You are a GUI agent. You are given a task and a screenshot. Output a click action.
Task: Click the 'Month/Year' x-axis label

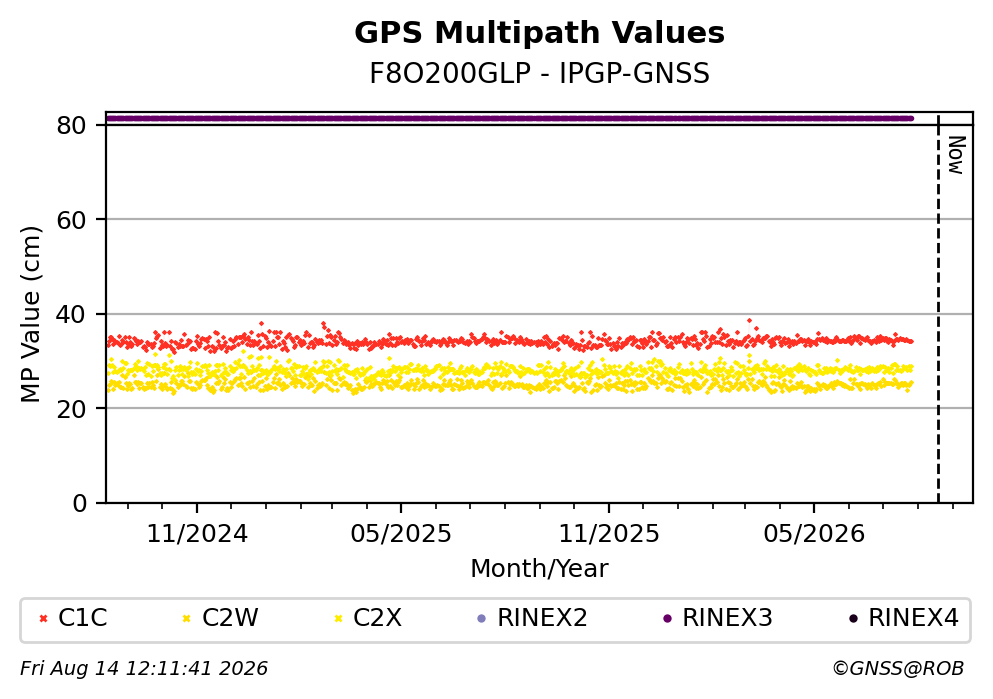click(x=539, y=569)
